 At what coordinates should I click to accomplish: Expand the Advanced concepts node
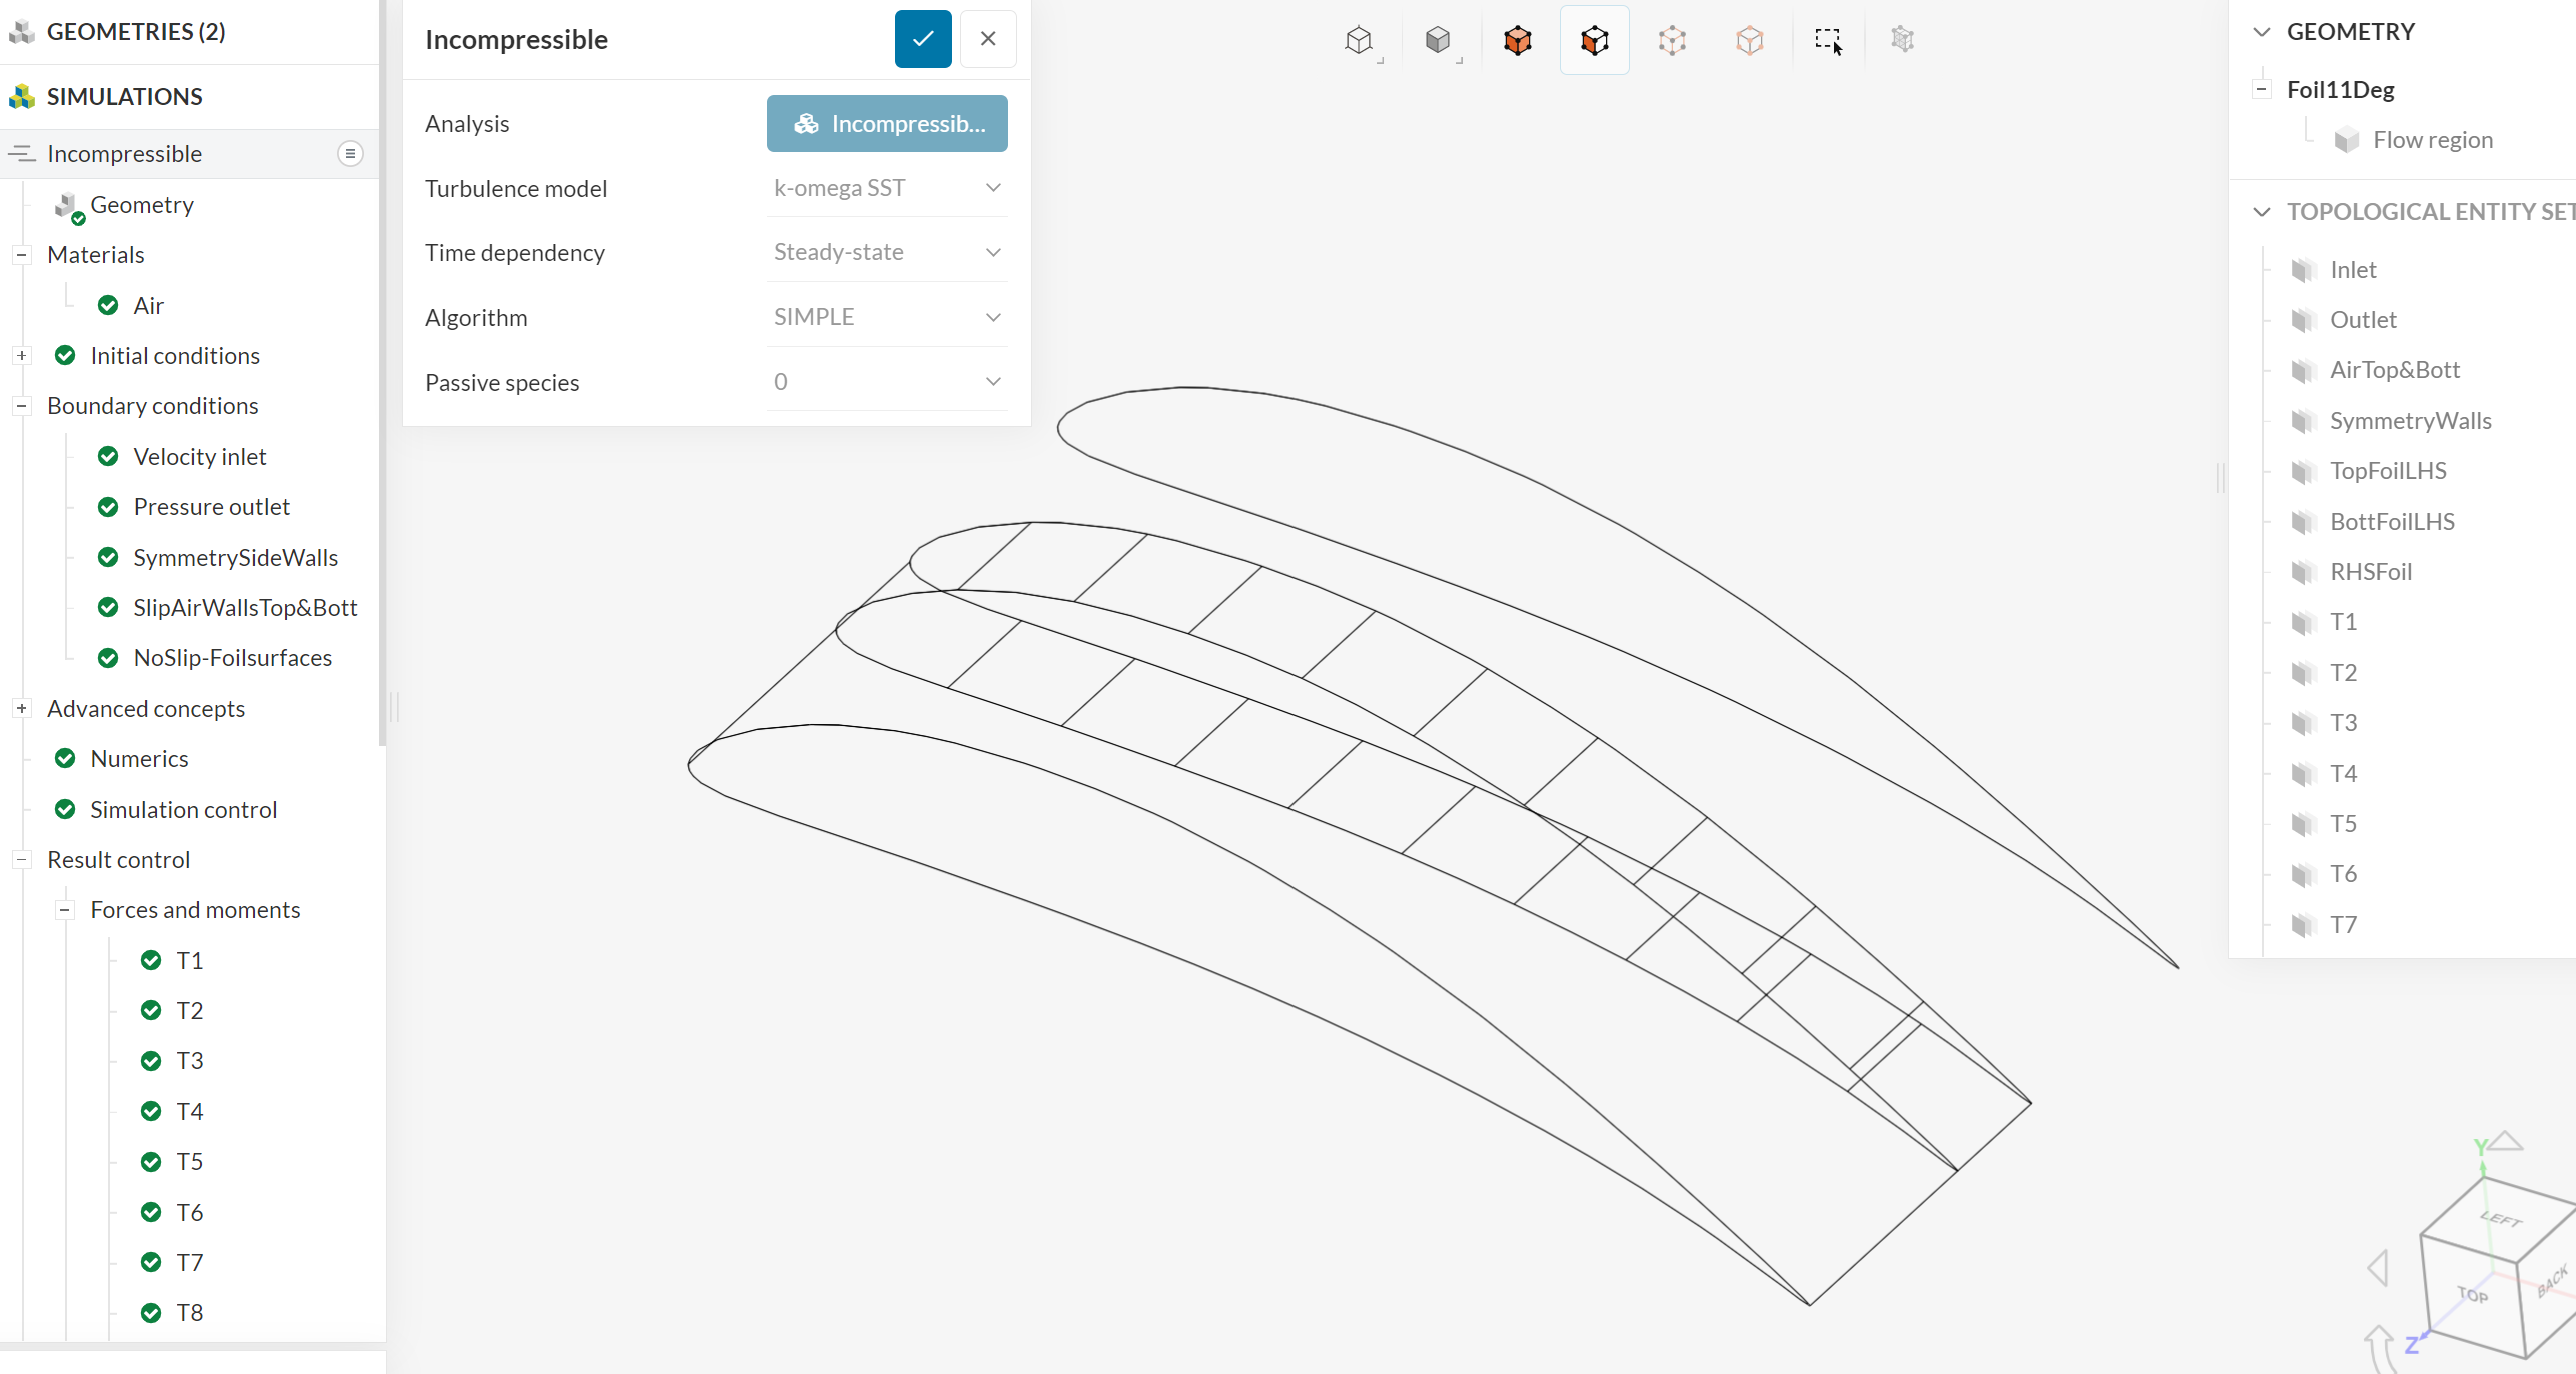[x=21, y=708]
